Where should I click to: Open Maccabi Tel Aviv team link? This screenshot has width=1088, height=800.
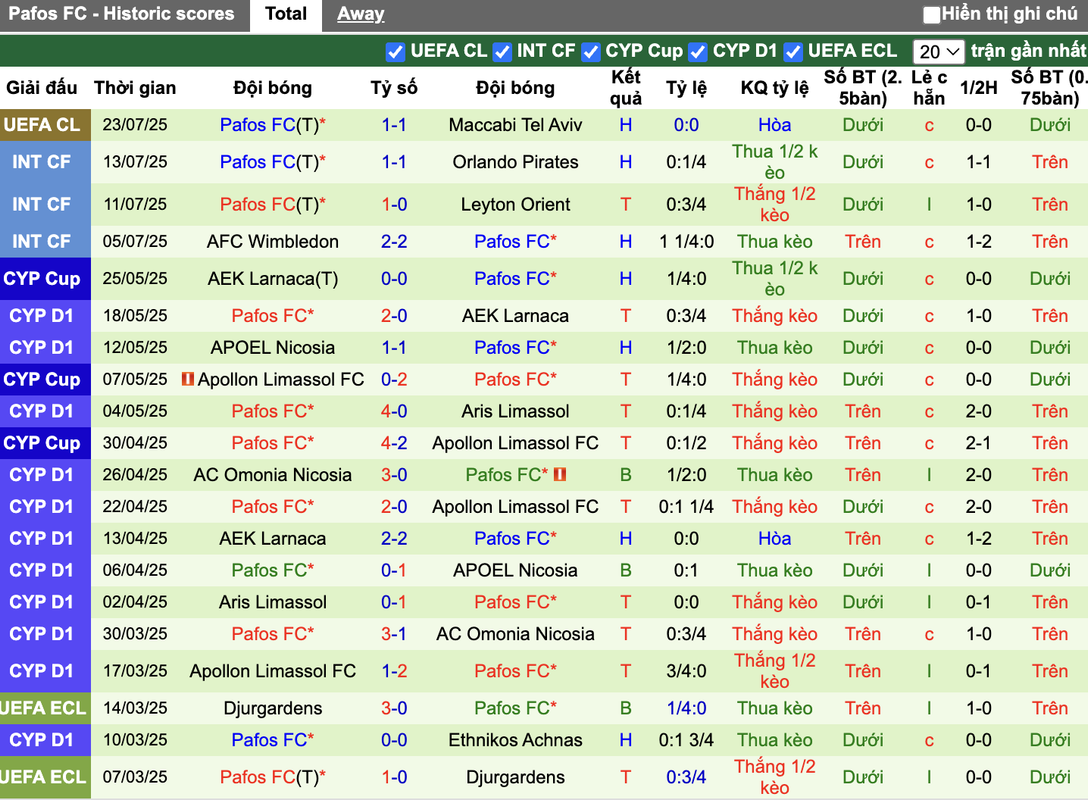(x=515, y=125)
